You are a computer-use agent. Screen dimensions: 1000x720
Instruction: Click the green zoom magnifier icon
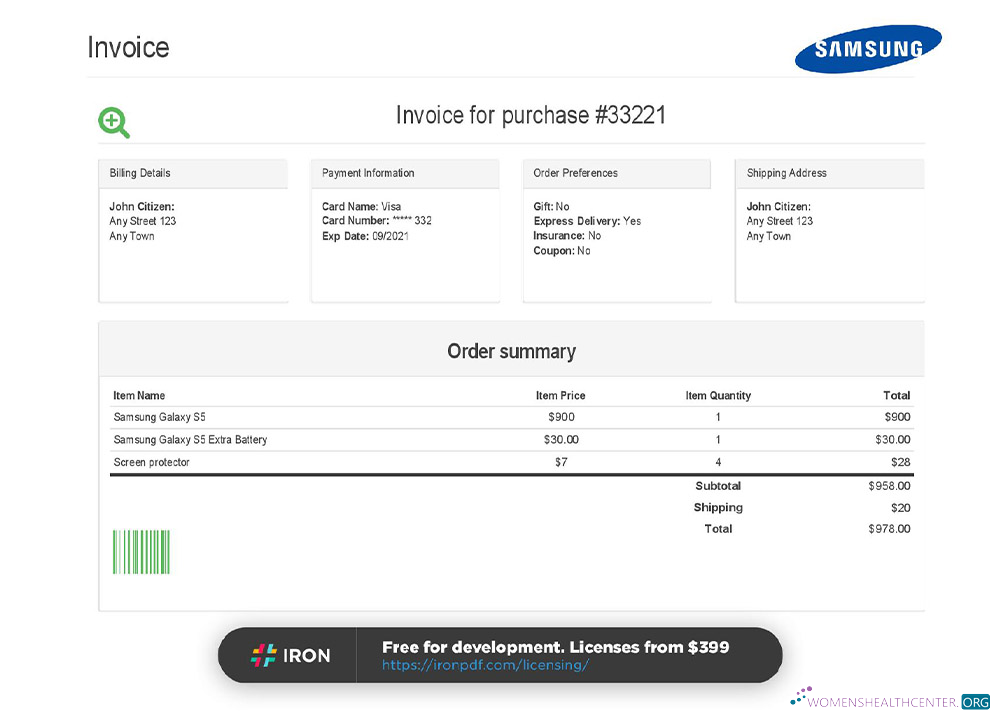pos(113,122)
